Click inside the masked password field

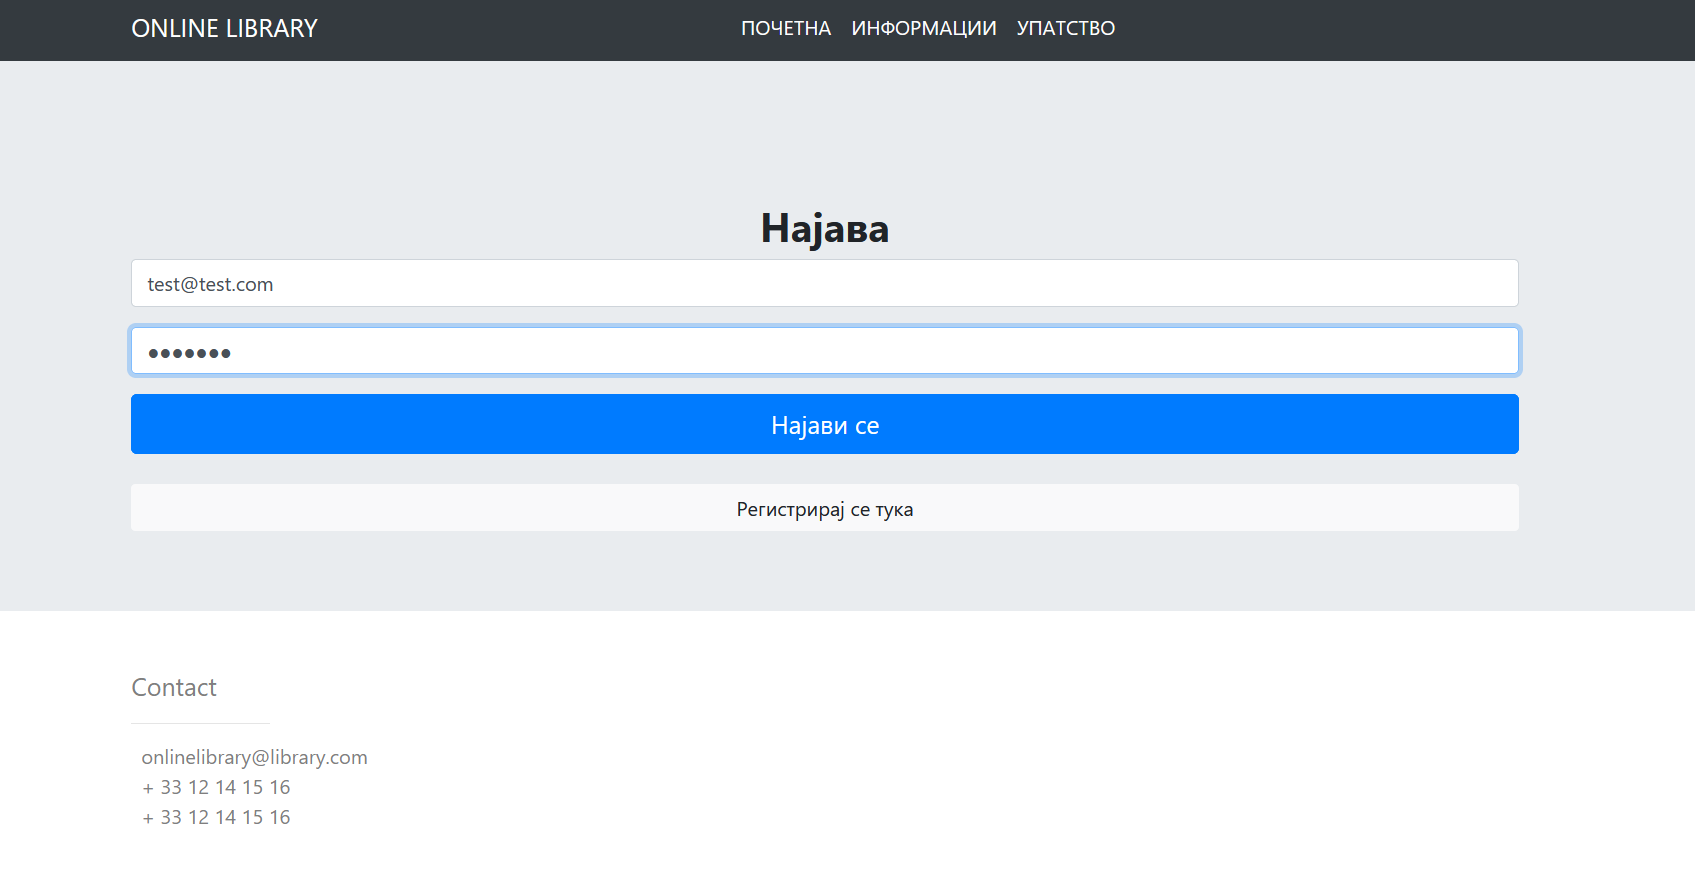coord(824,351)
